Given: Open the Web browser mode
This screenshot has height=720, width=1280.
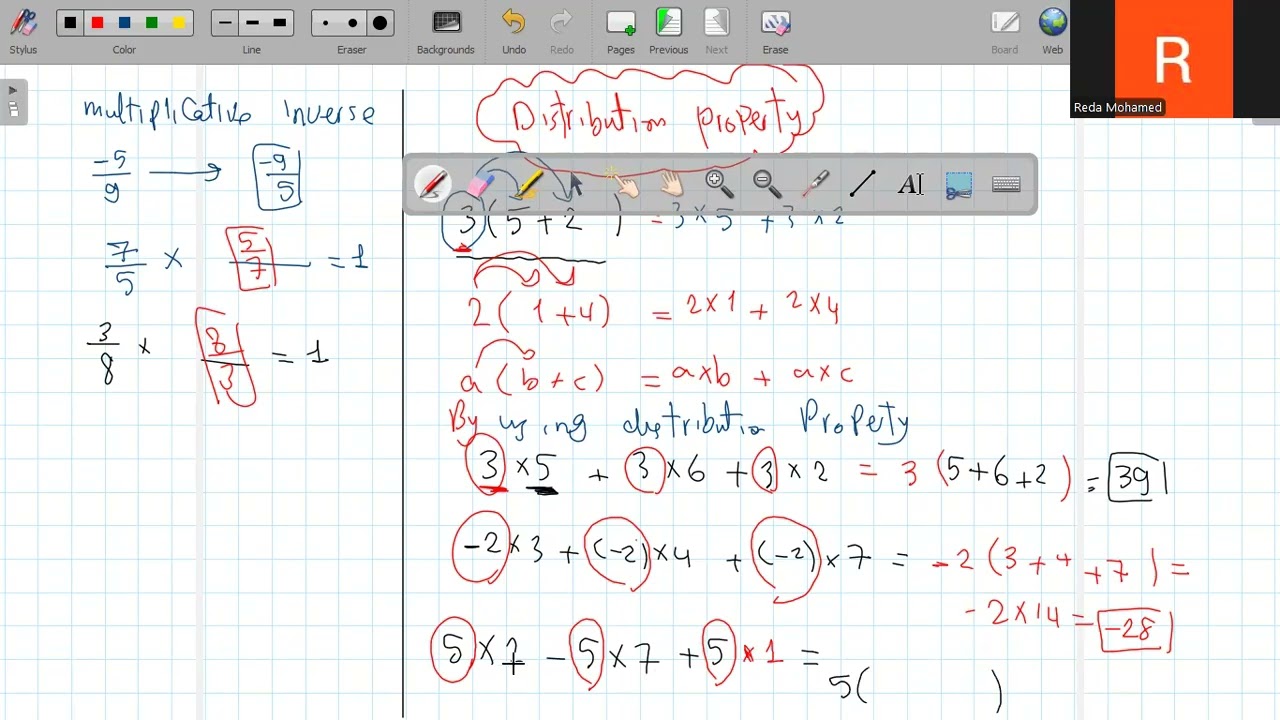Looking at the screenshot, I should pyautogui.click(x=1053, y=31).
